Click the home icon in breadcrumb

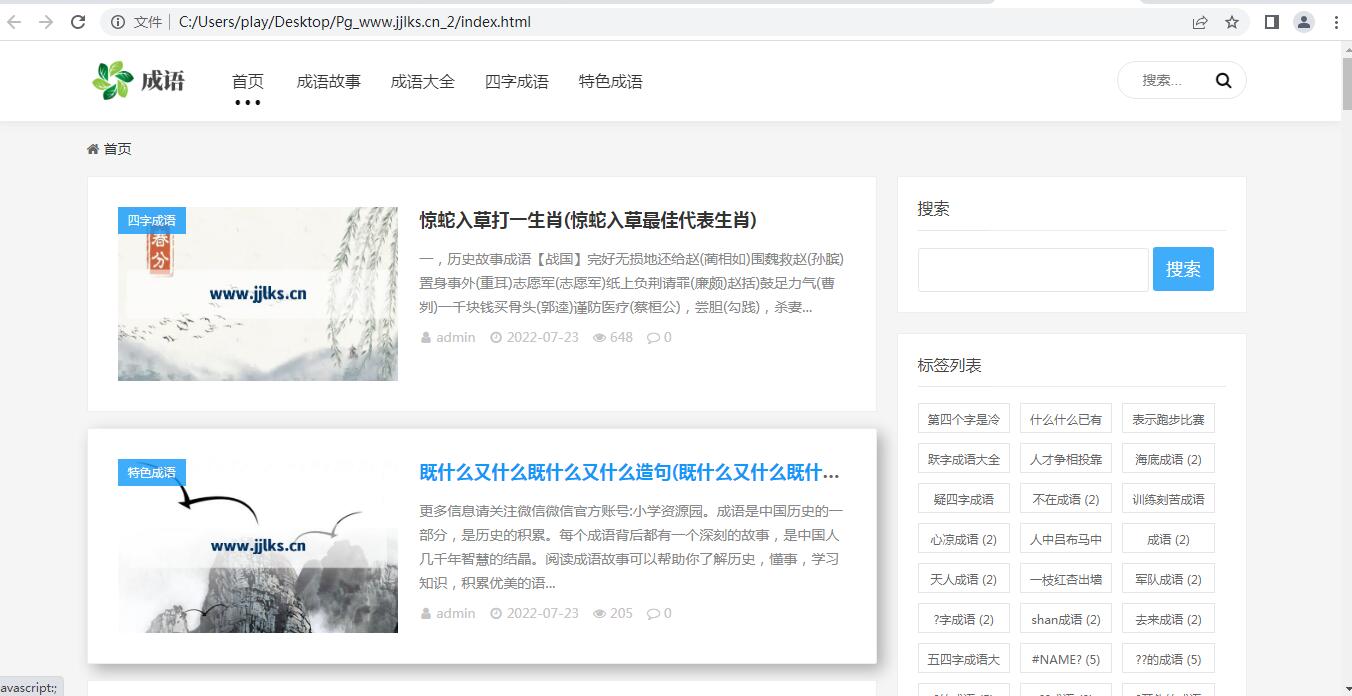[x=93, y=149]
